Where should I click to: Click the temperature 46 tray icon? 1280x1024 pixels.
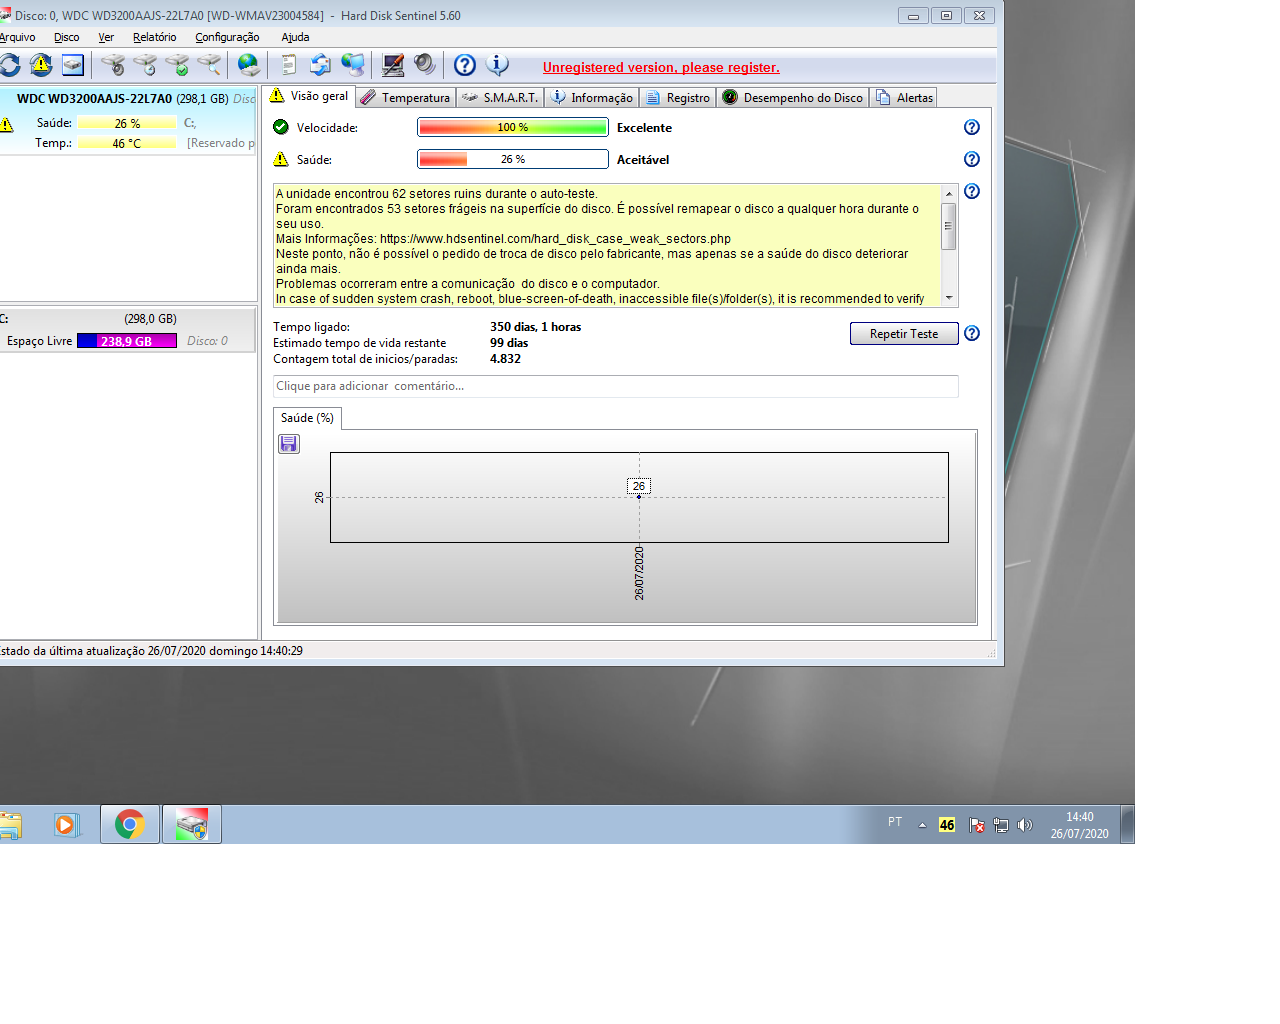947,825
